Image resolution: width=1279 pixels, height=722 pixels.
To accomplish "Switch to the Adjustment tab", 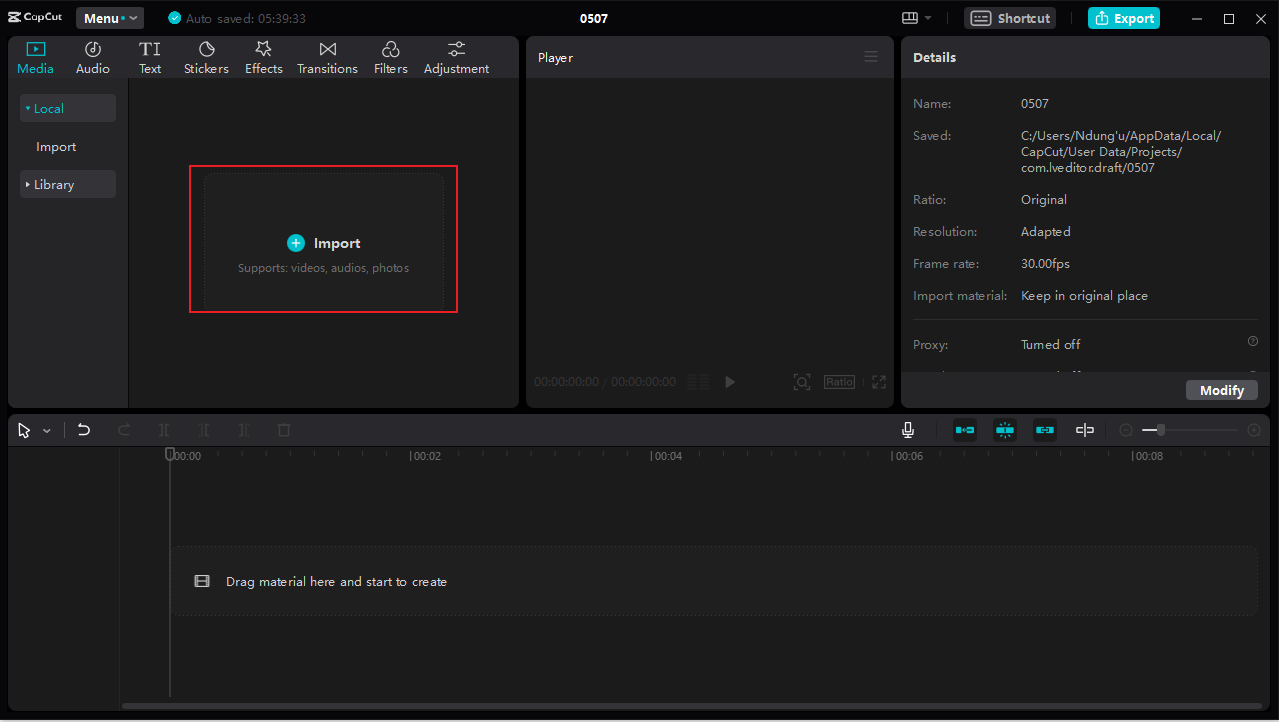I will pos(456,58).
